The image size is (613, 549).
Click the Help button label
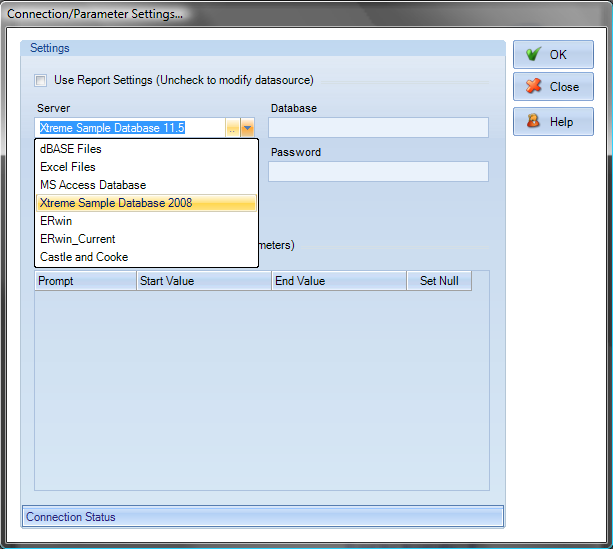coord(561,122)
